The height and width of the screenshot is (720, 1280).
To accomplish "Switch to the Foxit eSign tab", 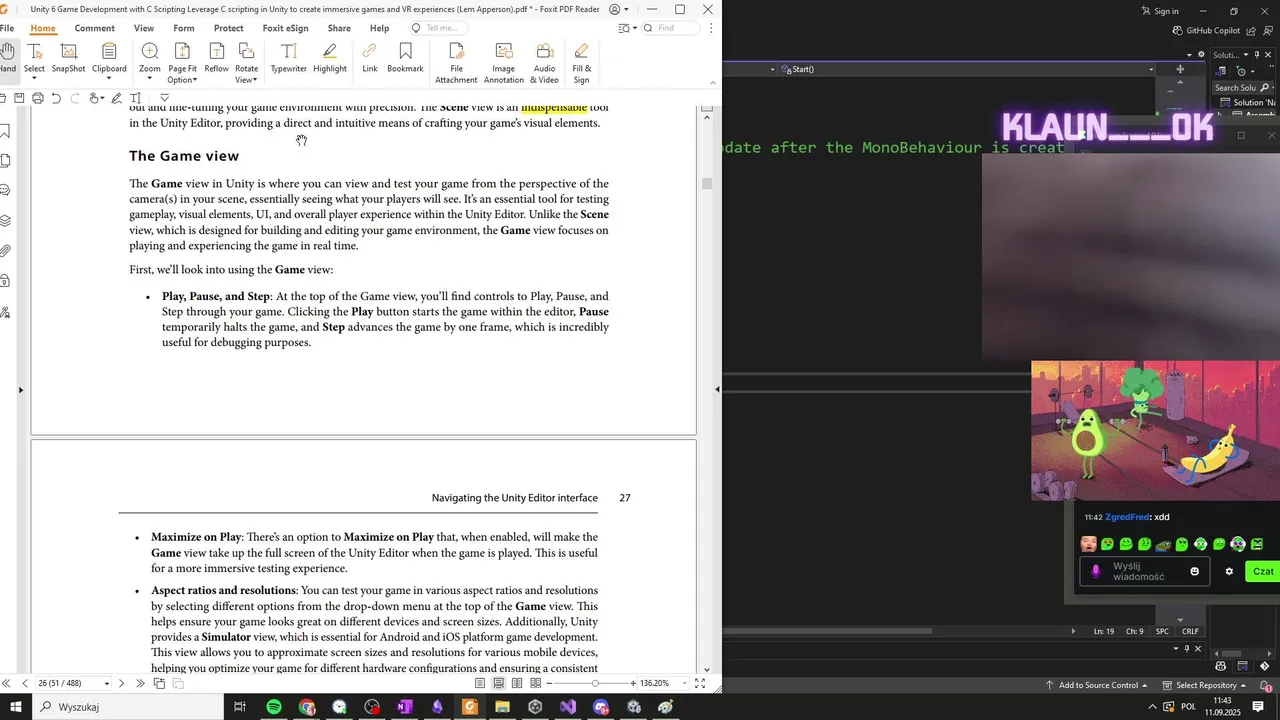I will pyautogui.click(x=285, y=28).
